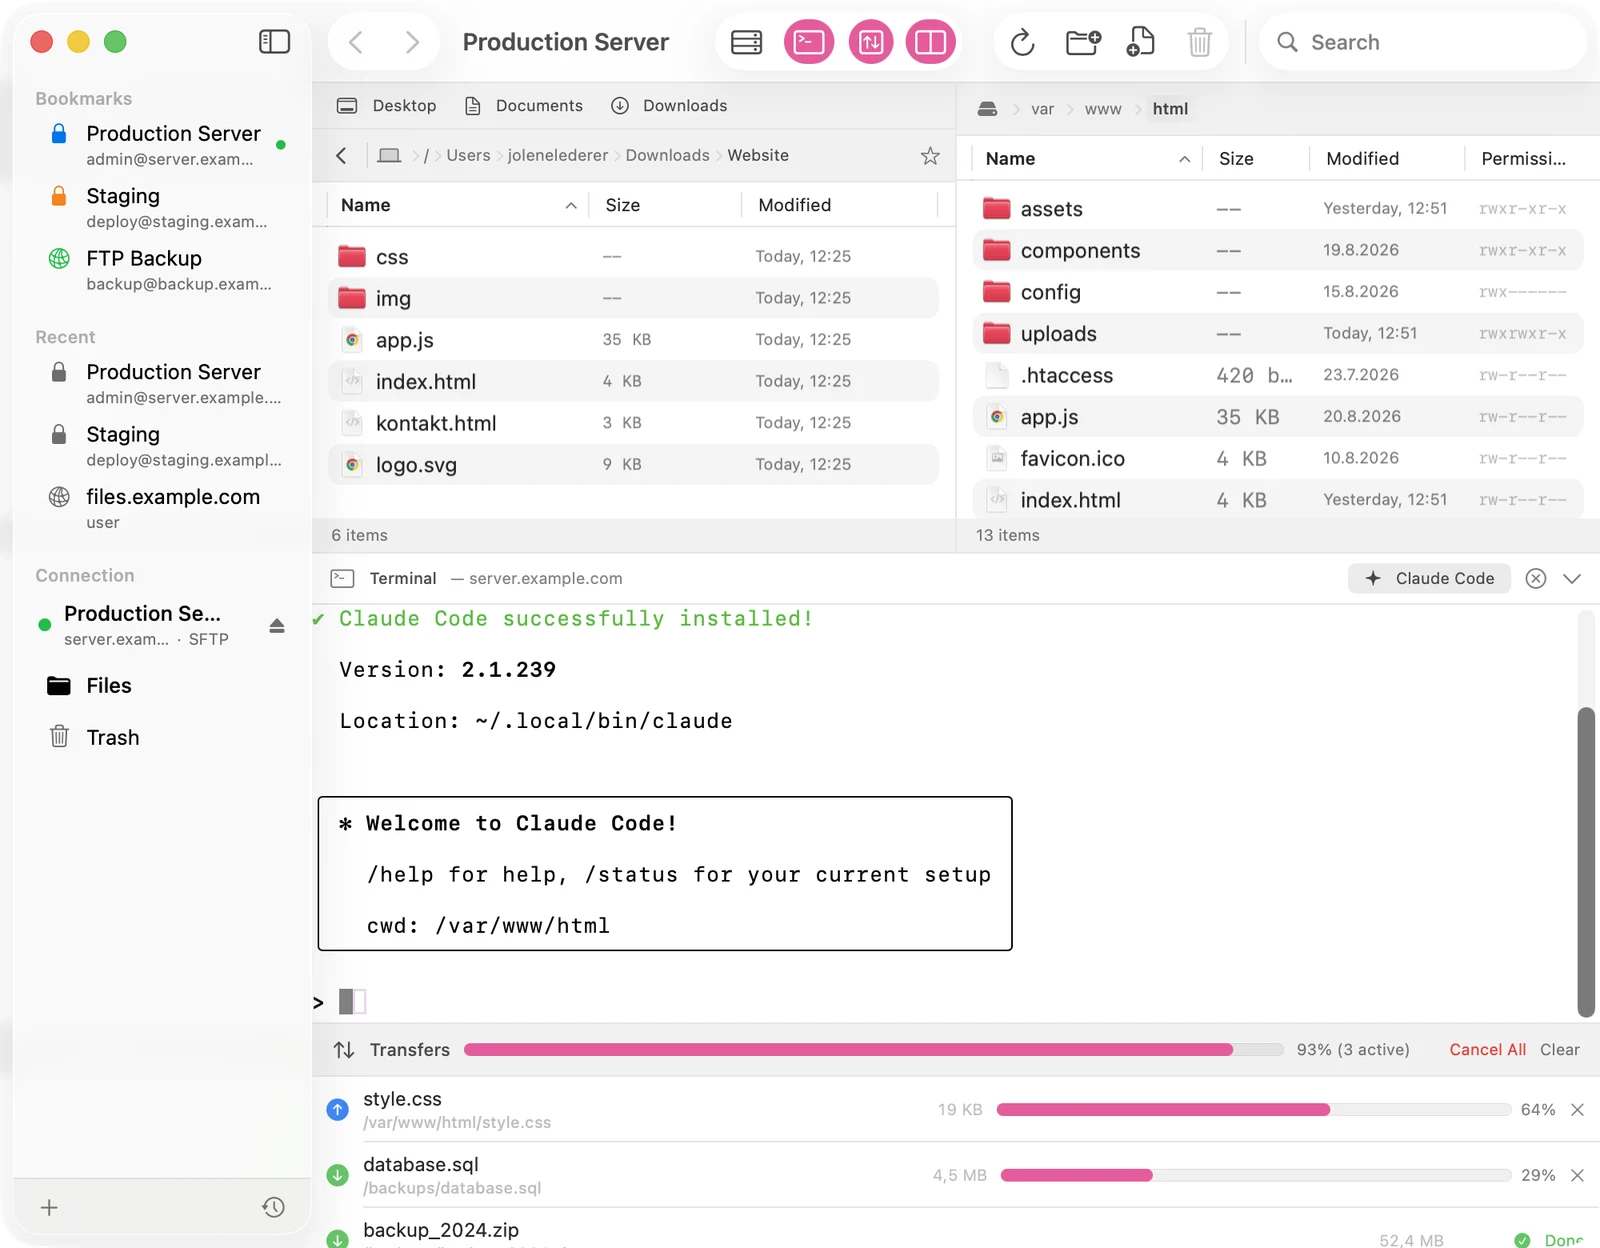Open connection history clock icon

tap(273, 1207)
